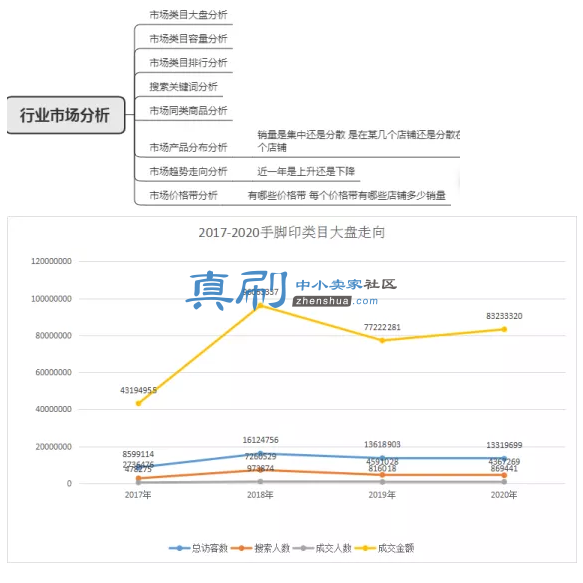Click the 市场趋势走向分析 node
This screenshot has width=583, height=583.
point(188,171)
